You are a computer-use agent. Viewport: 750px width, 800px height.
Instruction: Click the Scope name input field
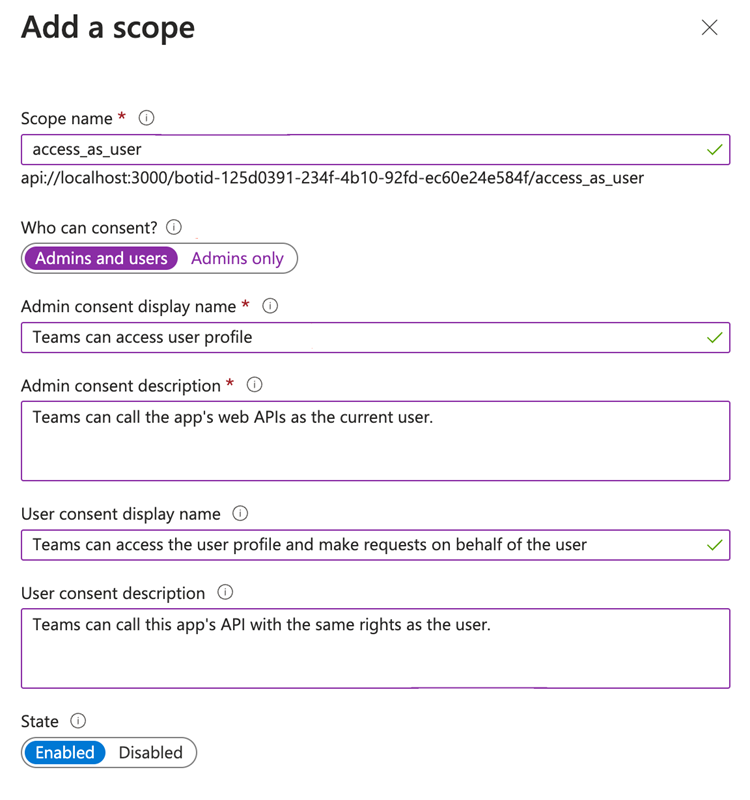(360, 150)
